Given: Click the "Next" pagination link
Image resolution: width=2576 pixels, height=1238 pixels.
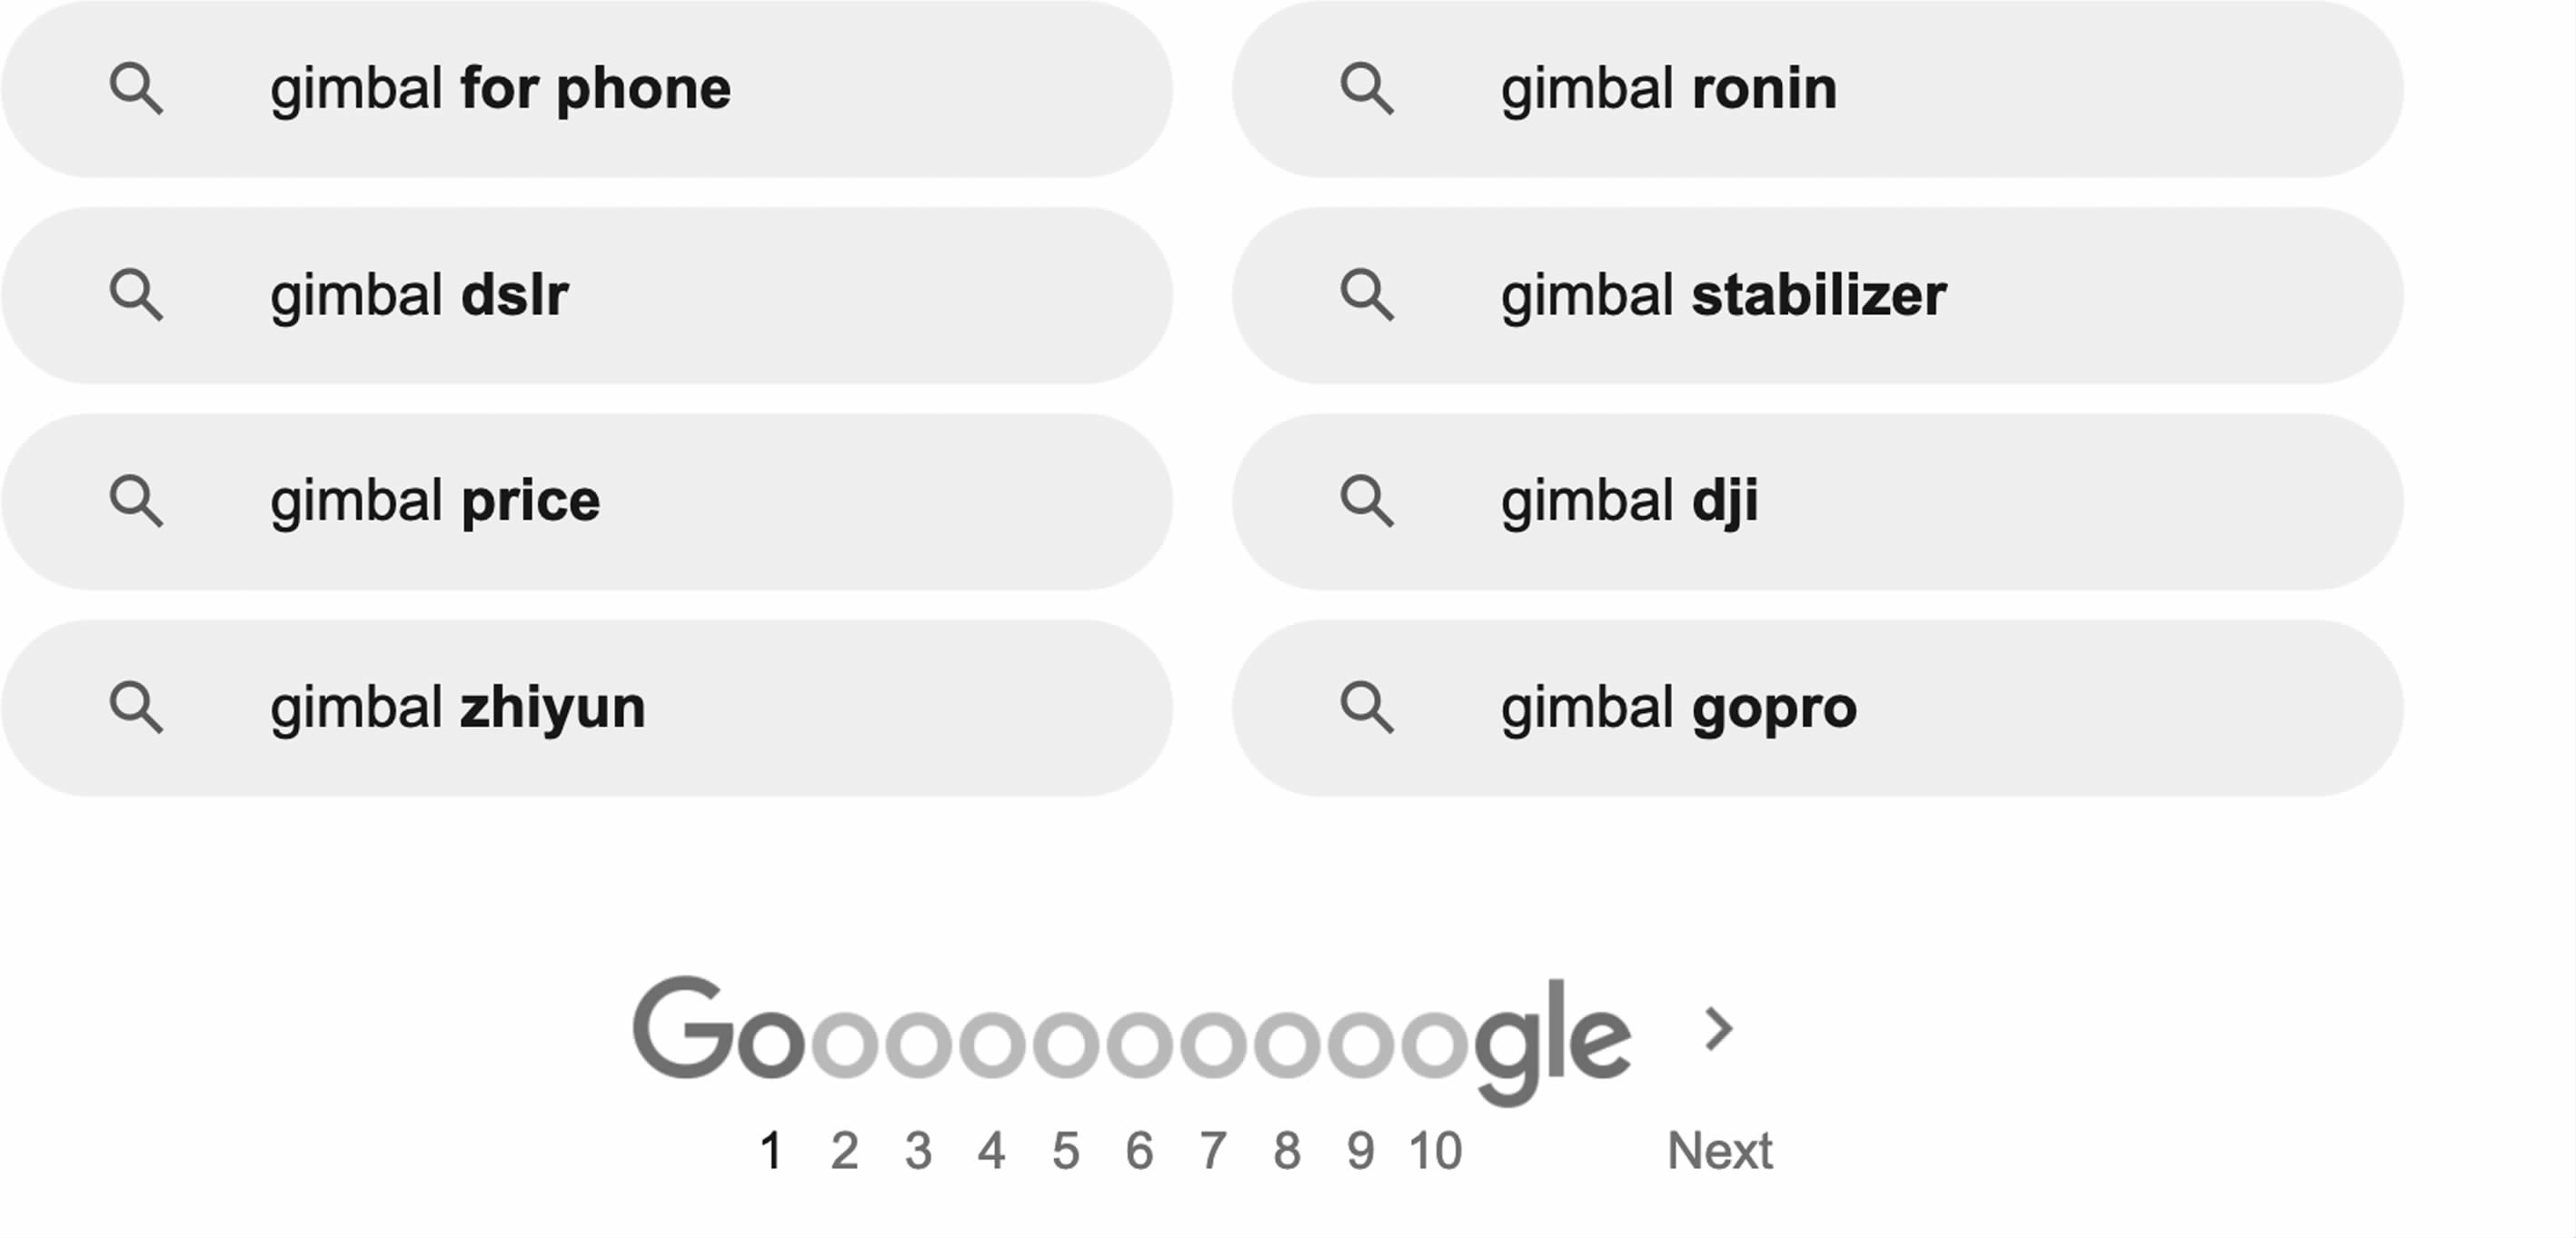Looking at the screenshot, I should click(x=1719, y=1151).
